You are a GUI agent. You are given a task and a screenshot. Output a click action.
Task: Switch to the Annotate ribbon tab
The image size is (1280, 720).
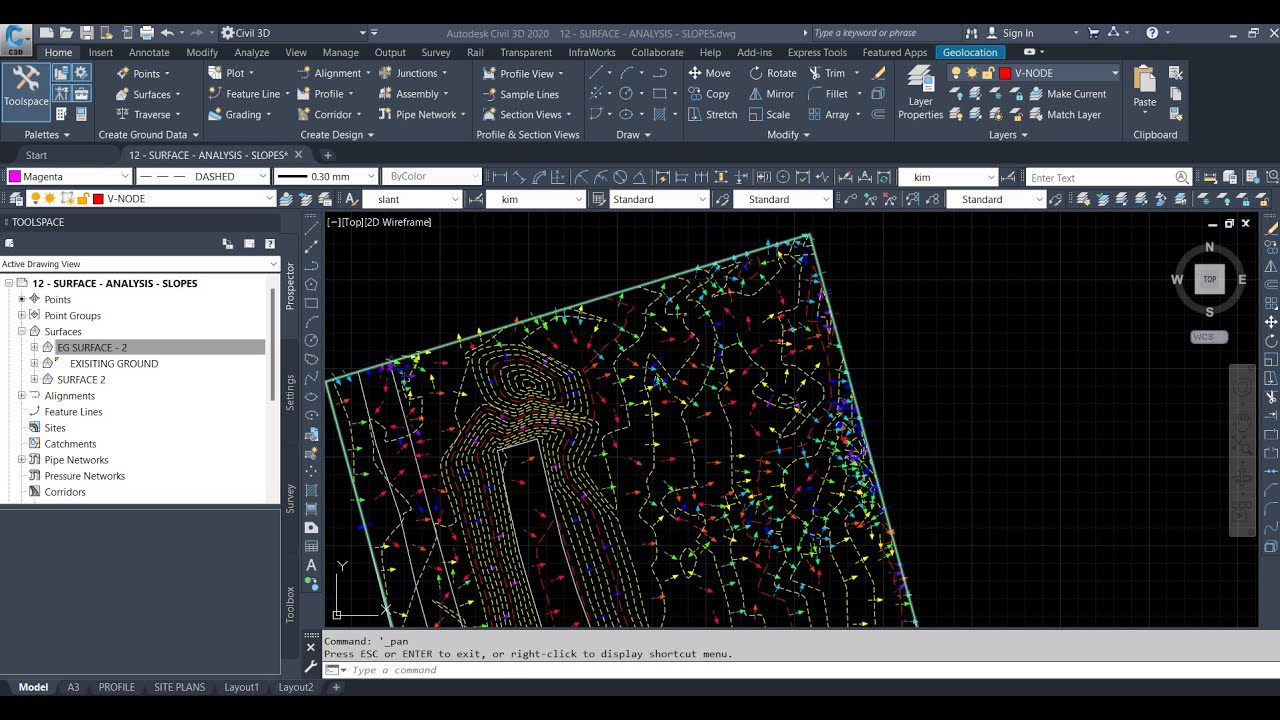point(149,52)
